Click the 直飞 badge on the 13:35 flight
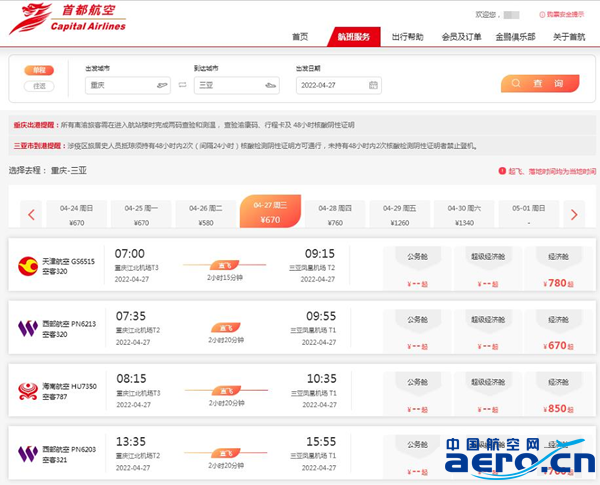Screen dimensions: 600x485 226,453
